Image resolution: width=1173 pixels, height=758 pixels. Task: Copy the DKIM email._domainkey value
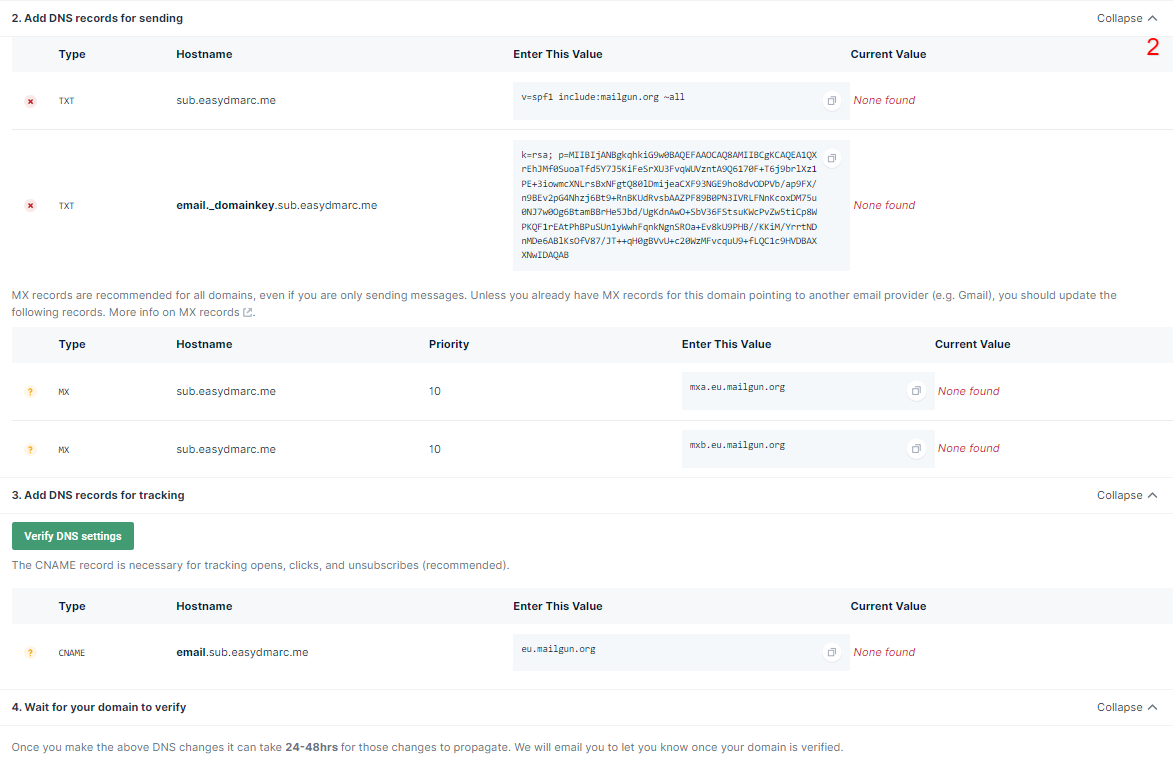pos(831,157)
